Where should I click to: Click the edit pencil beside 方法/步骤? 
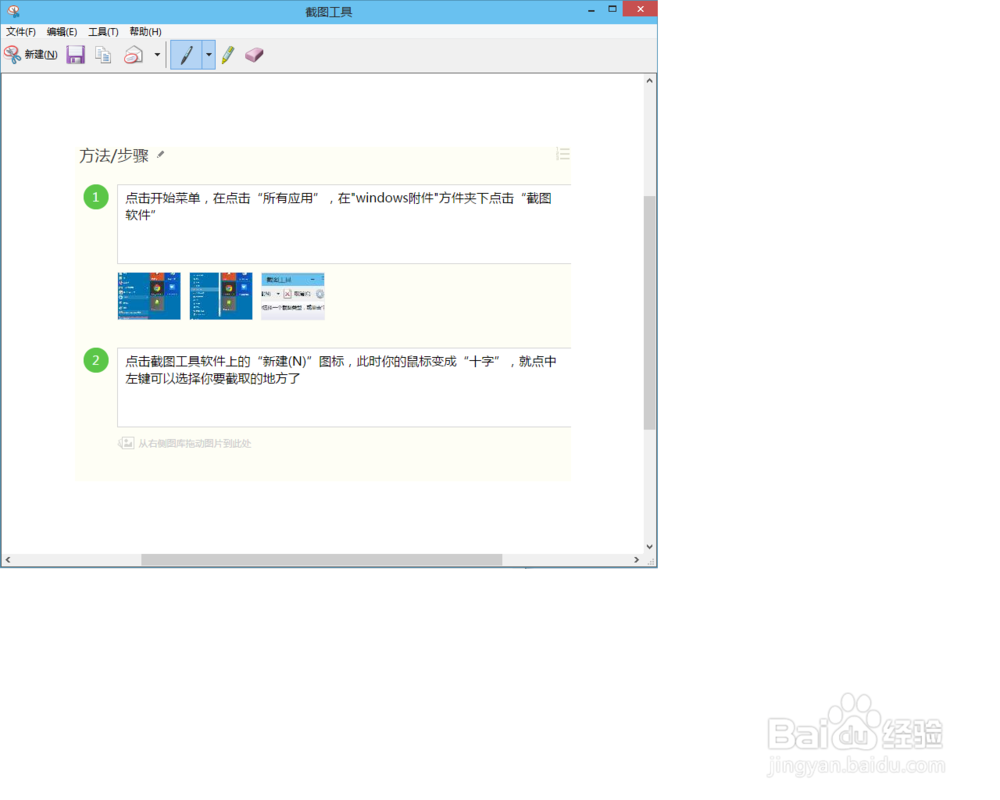[x=162, y=155]
